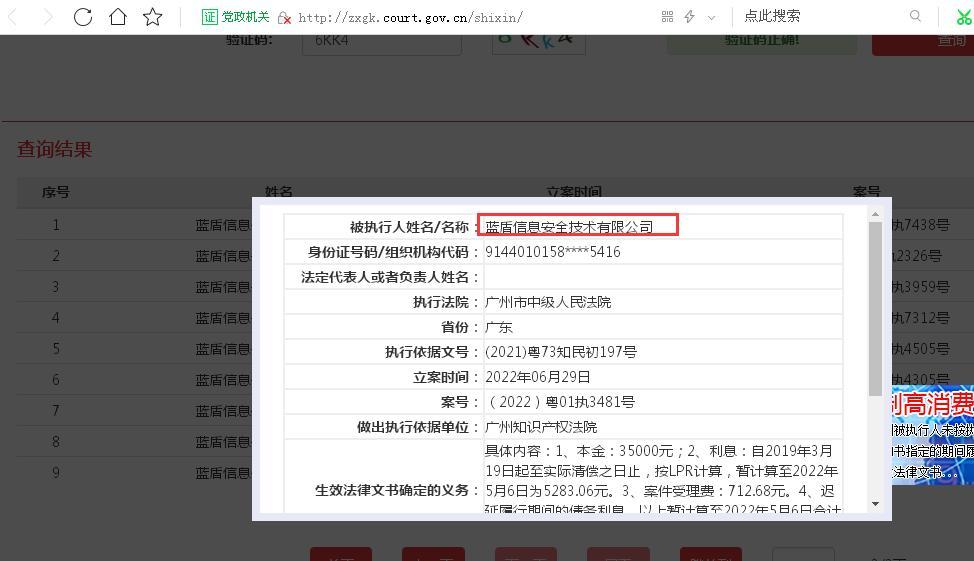Open the QR code grid icon
This screenshot has height=561, width=974.
coord(667,17)
